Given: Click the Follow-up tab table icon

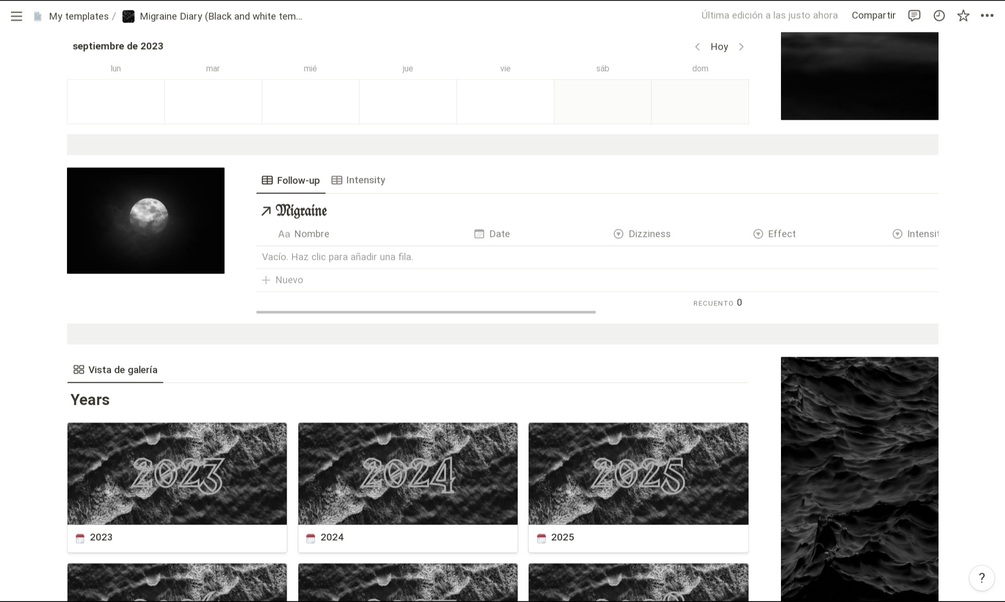Looking at the screenshot, I should pyautogui.click(x=267, y=180).
